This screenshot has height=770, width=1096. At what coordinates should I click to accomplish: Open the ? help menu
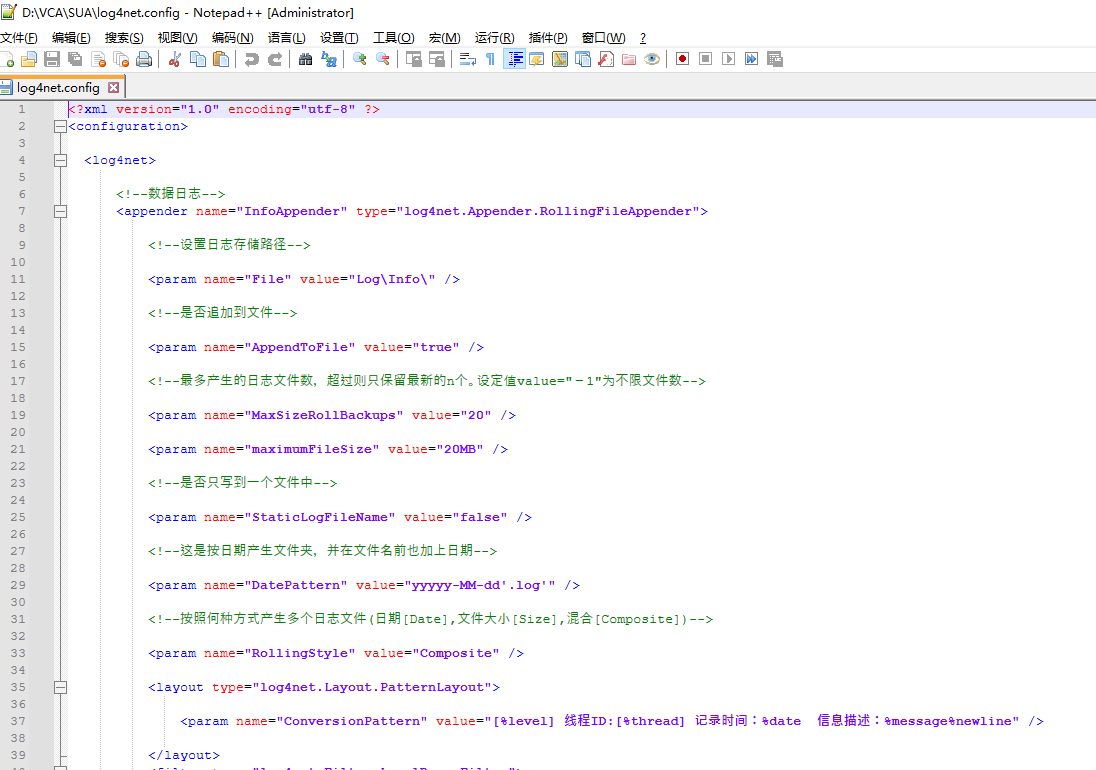click(x=643, y=38)
